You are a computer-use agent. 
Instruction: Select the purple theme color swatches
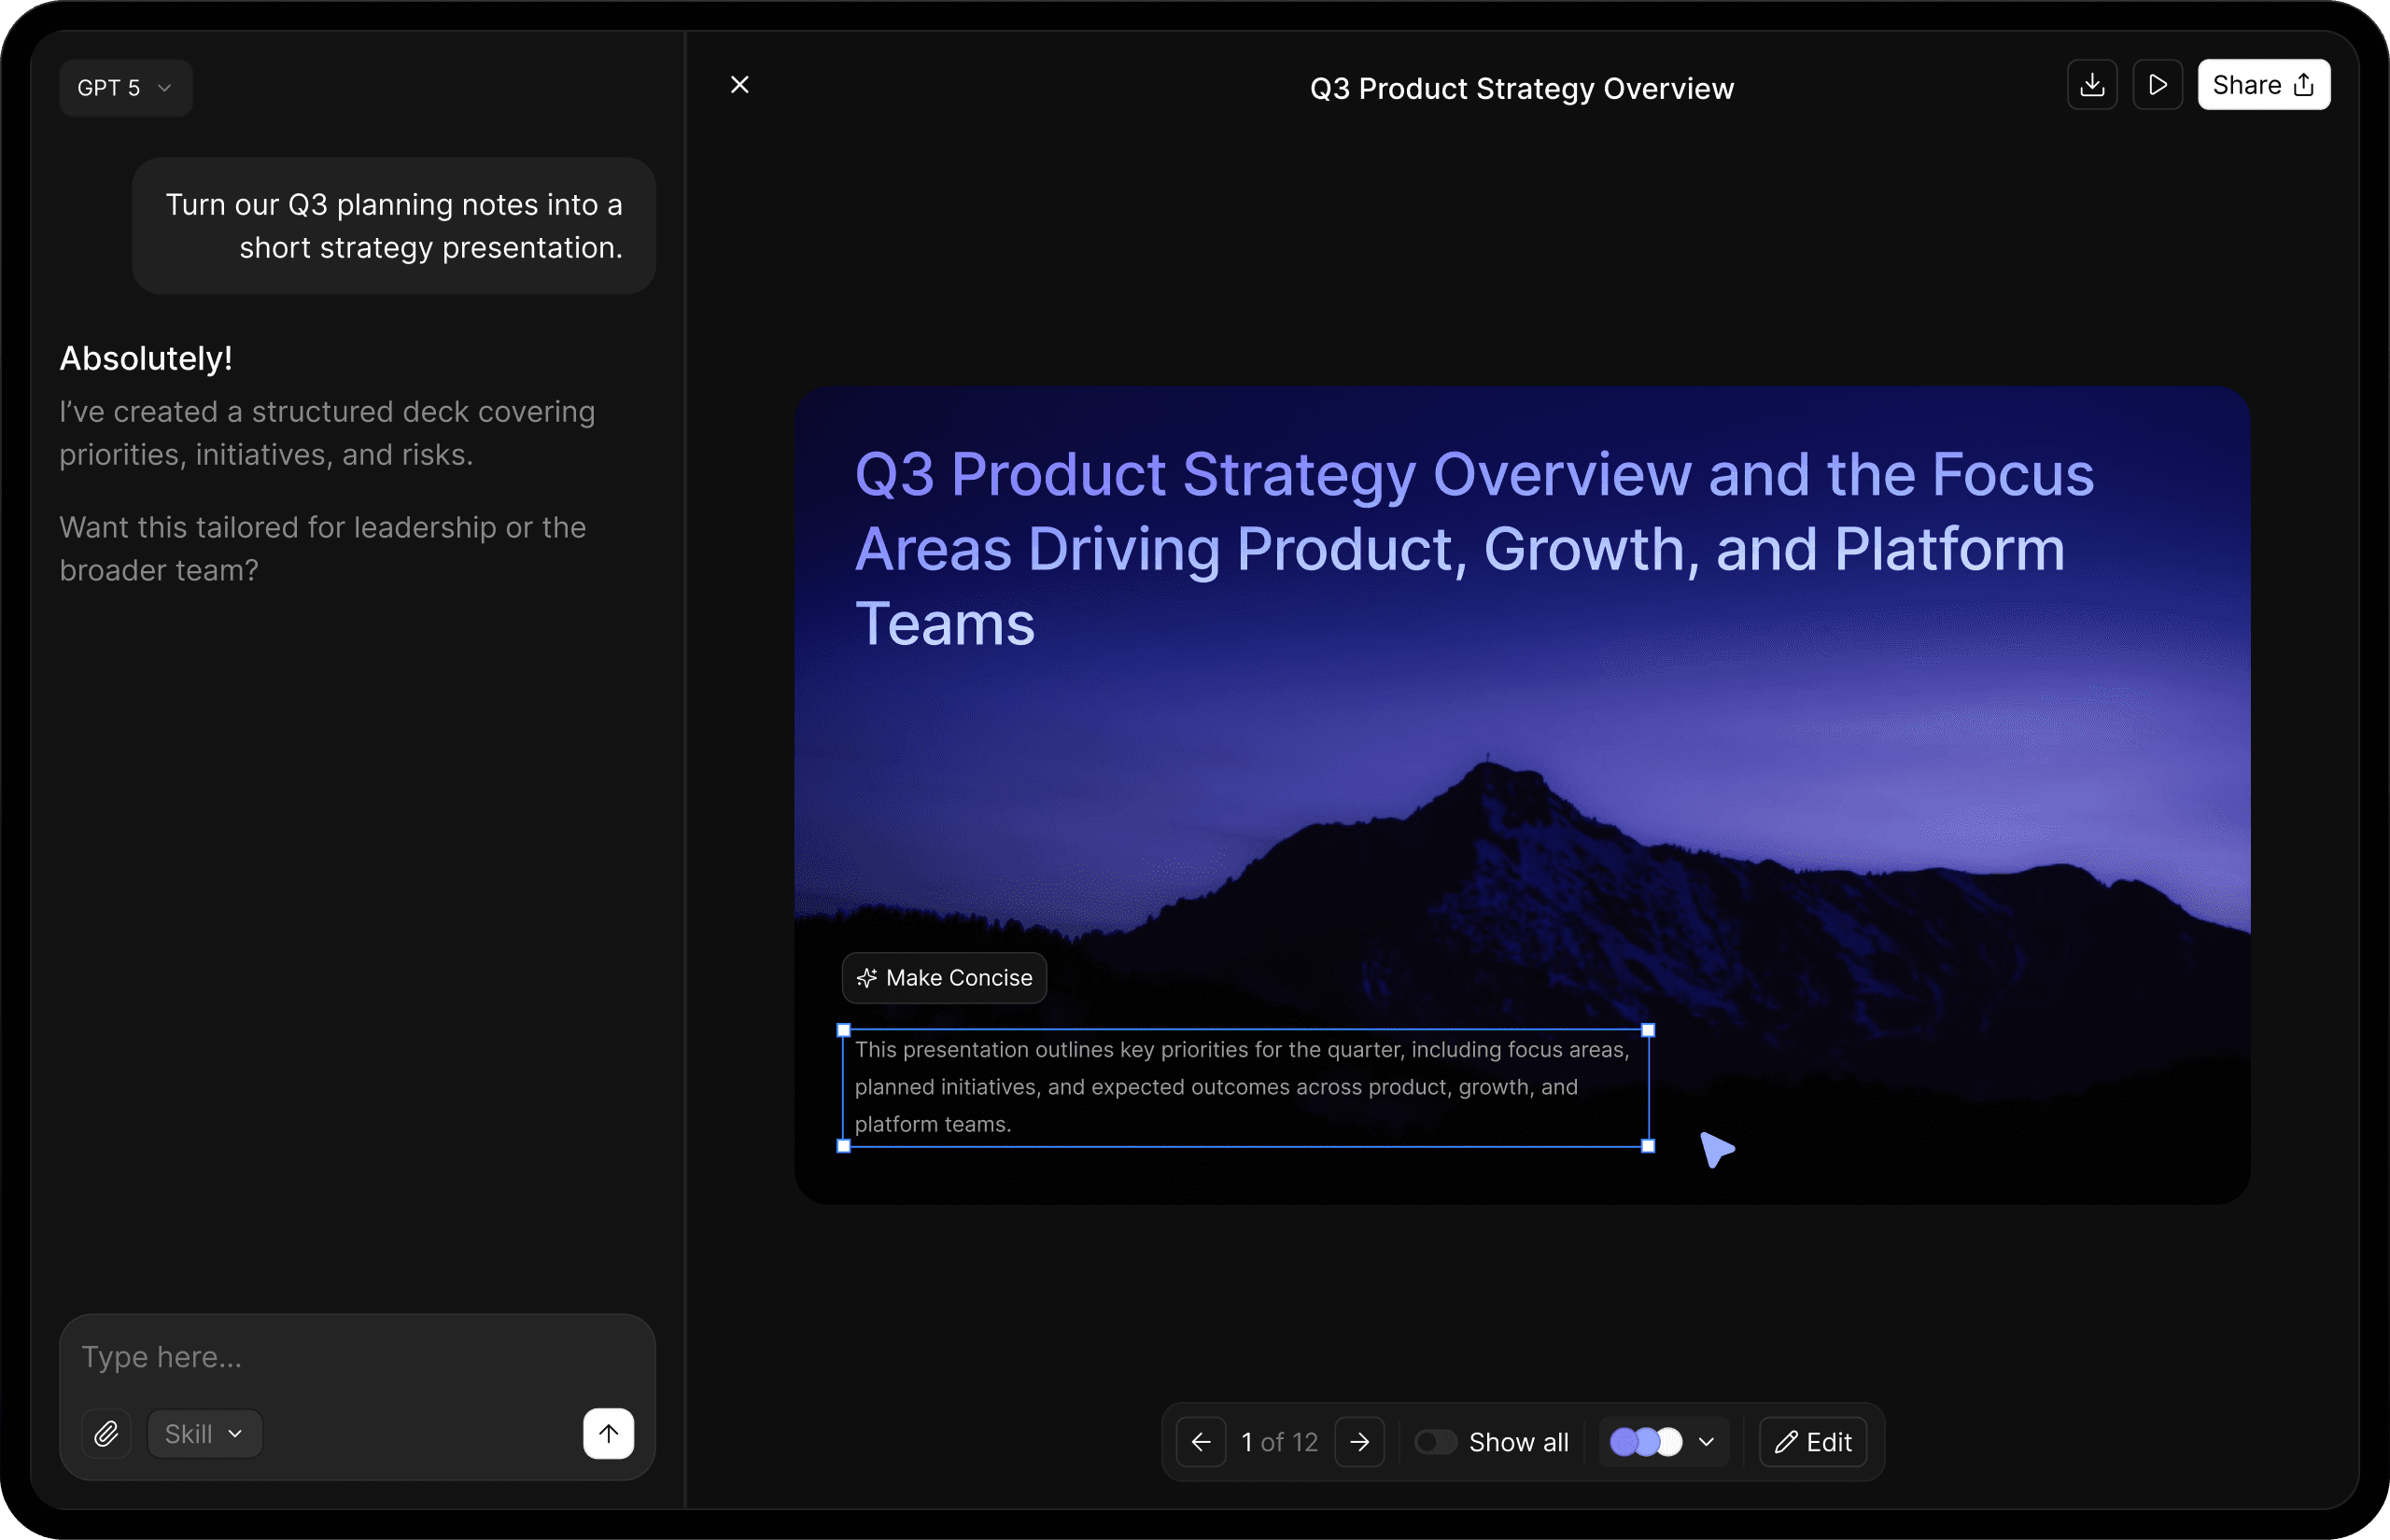1646,1442
